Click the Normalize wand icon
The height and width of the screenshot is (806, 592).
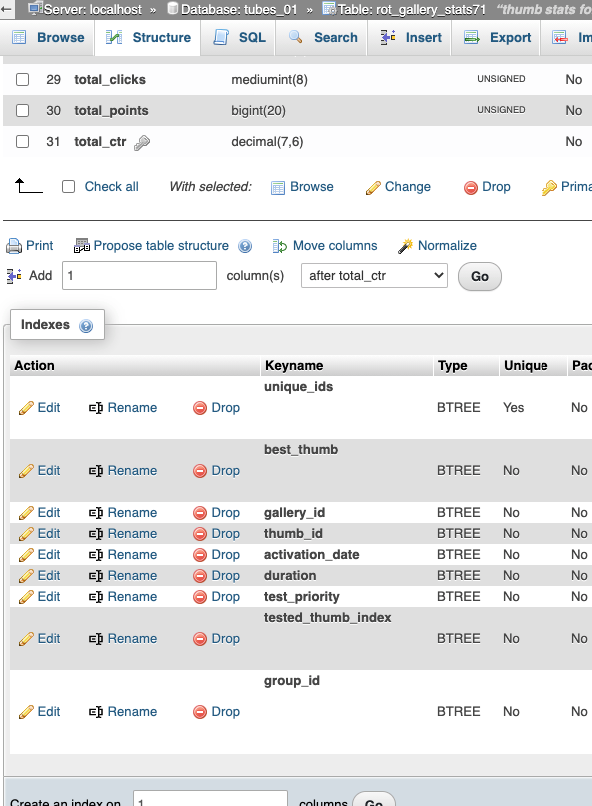click(x=405, y=246)
